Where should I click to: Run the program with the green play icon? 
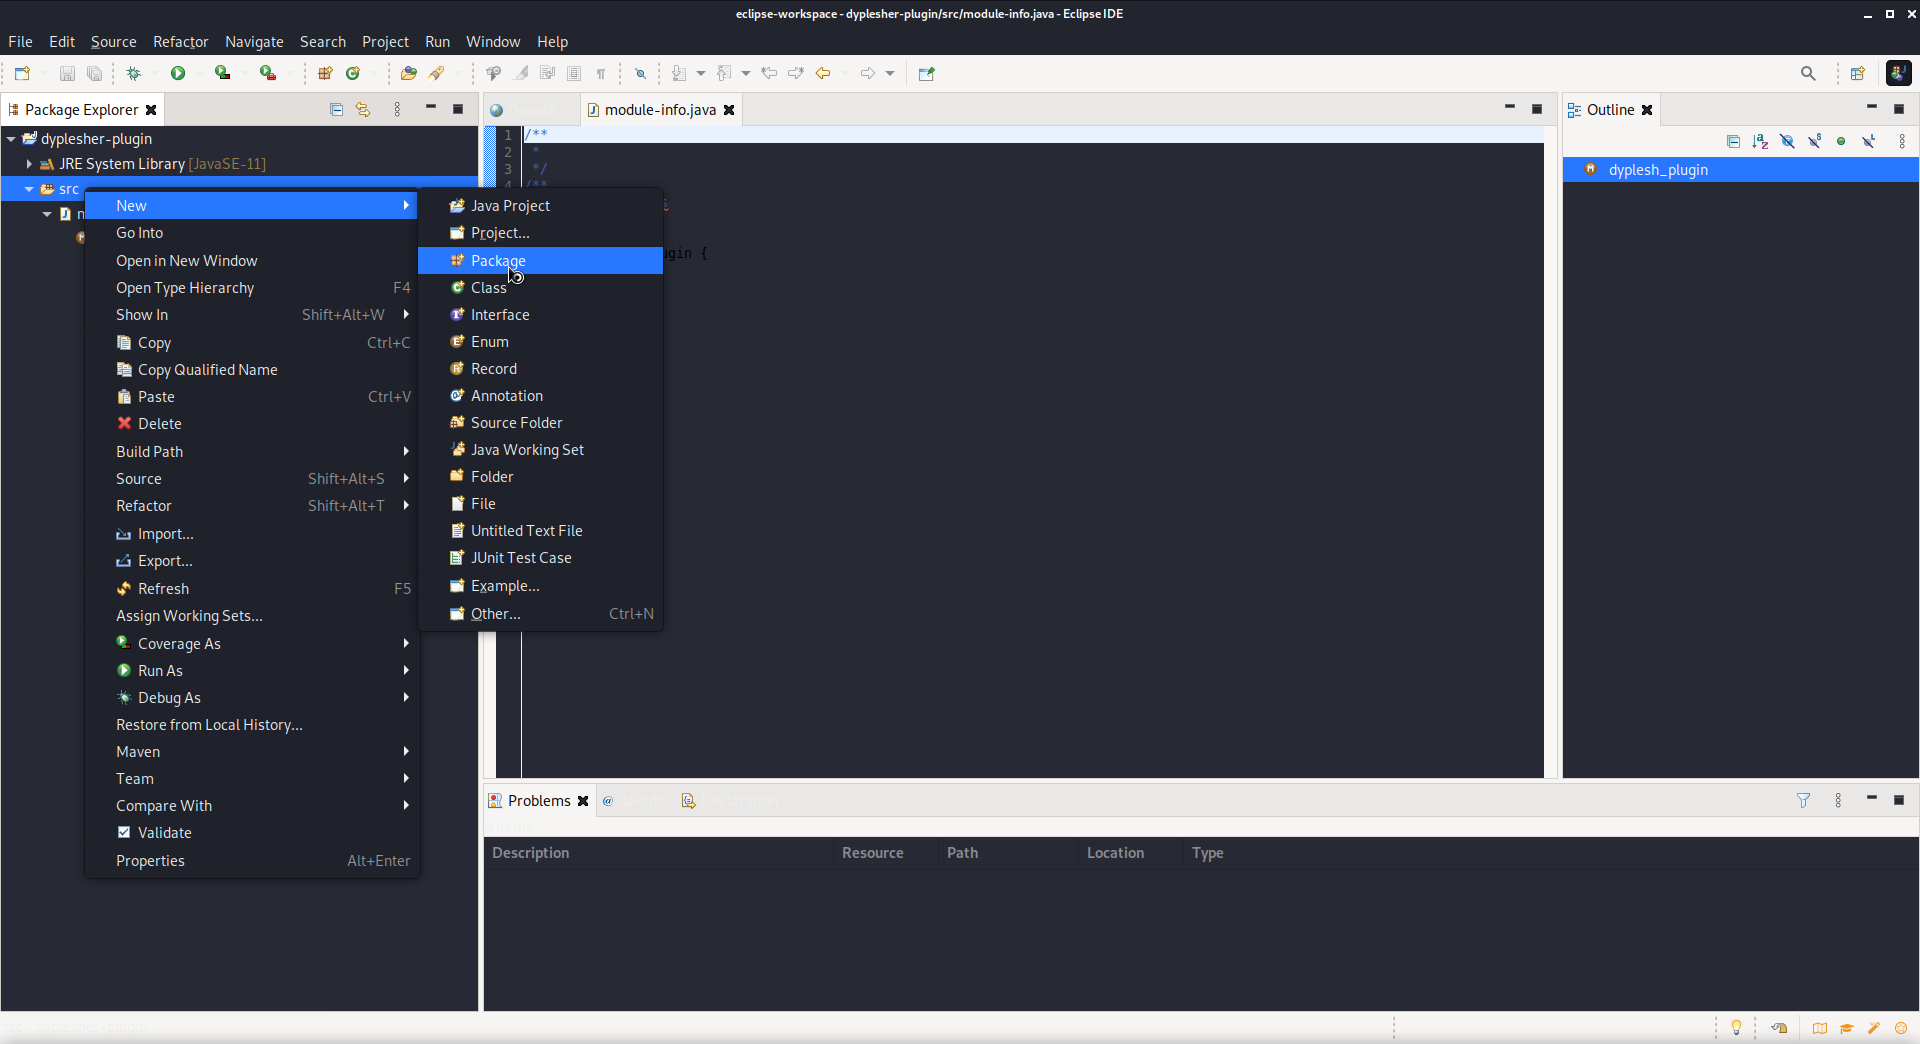pos(178,73)
